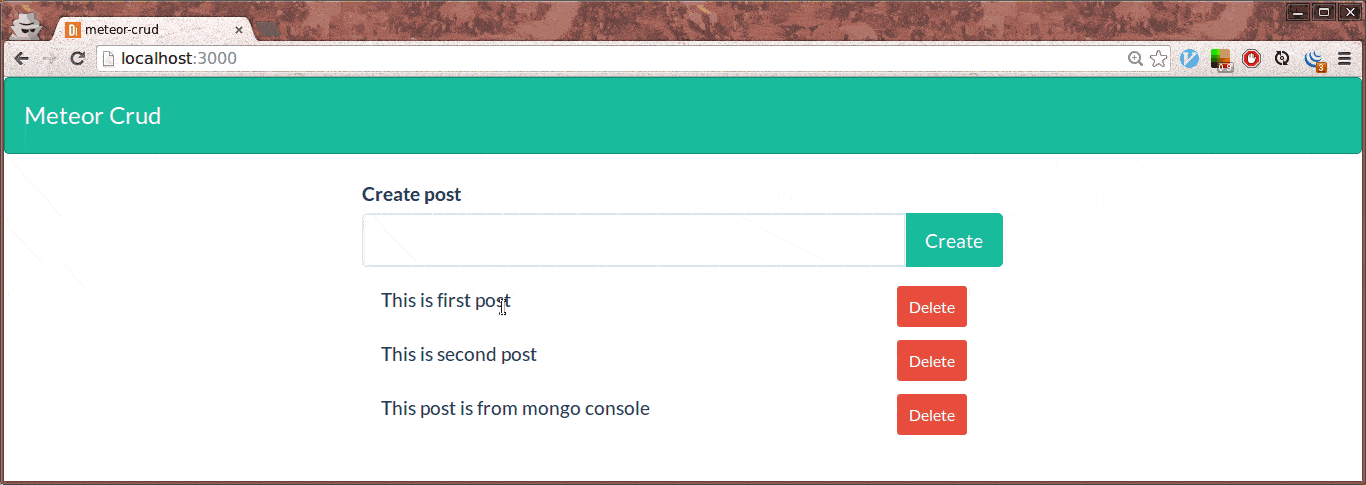This screenshot has width=1366, height=485.
Task: Click the color grid extension icon
Action: (1221, 60)
